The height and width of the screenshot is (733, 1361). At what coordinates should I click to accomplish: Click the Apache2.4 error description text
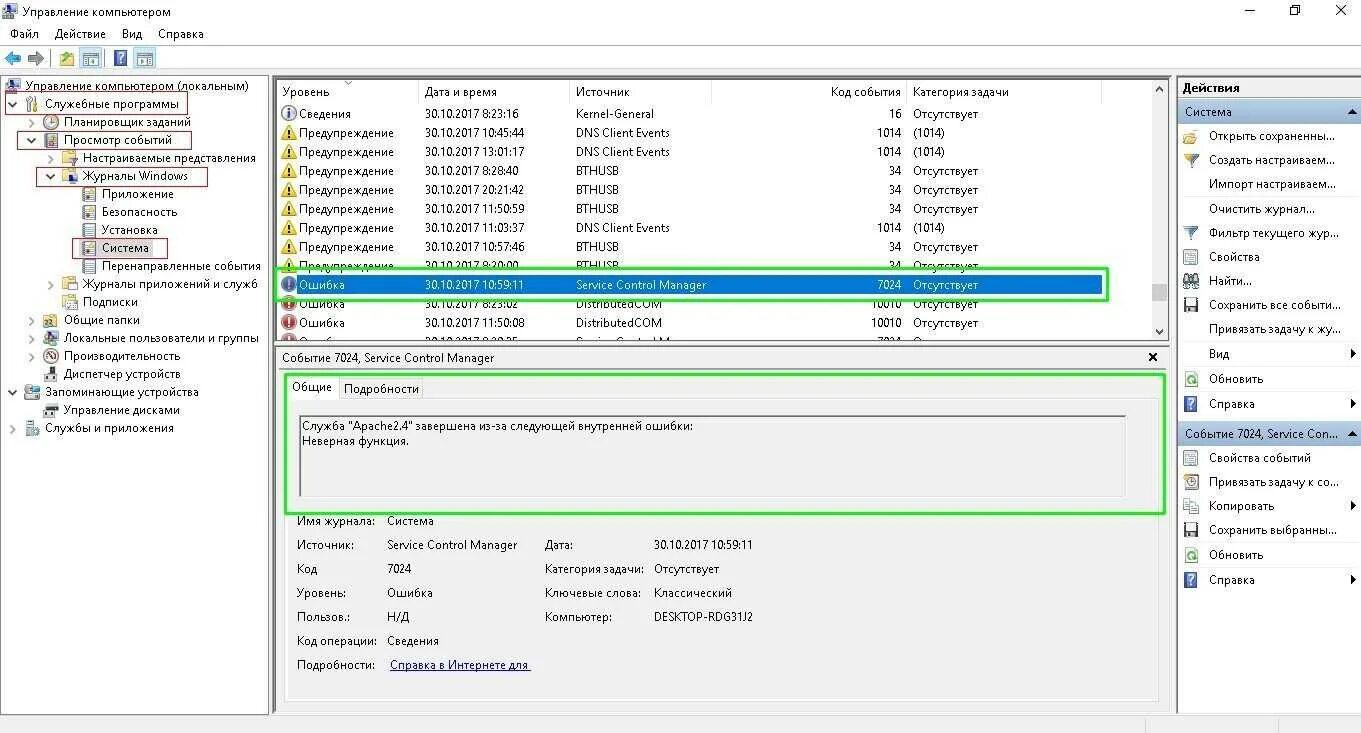(x=497, y=433)
